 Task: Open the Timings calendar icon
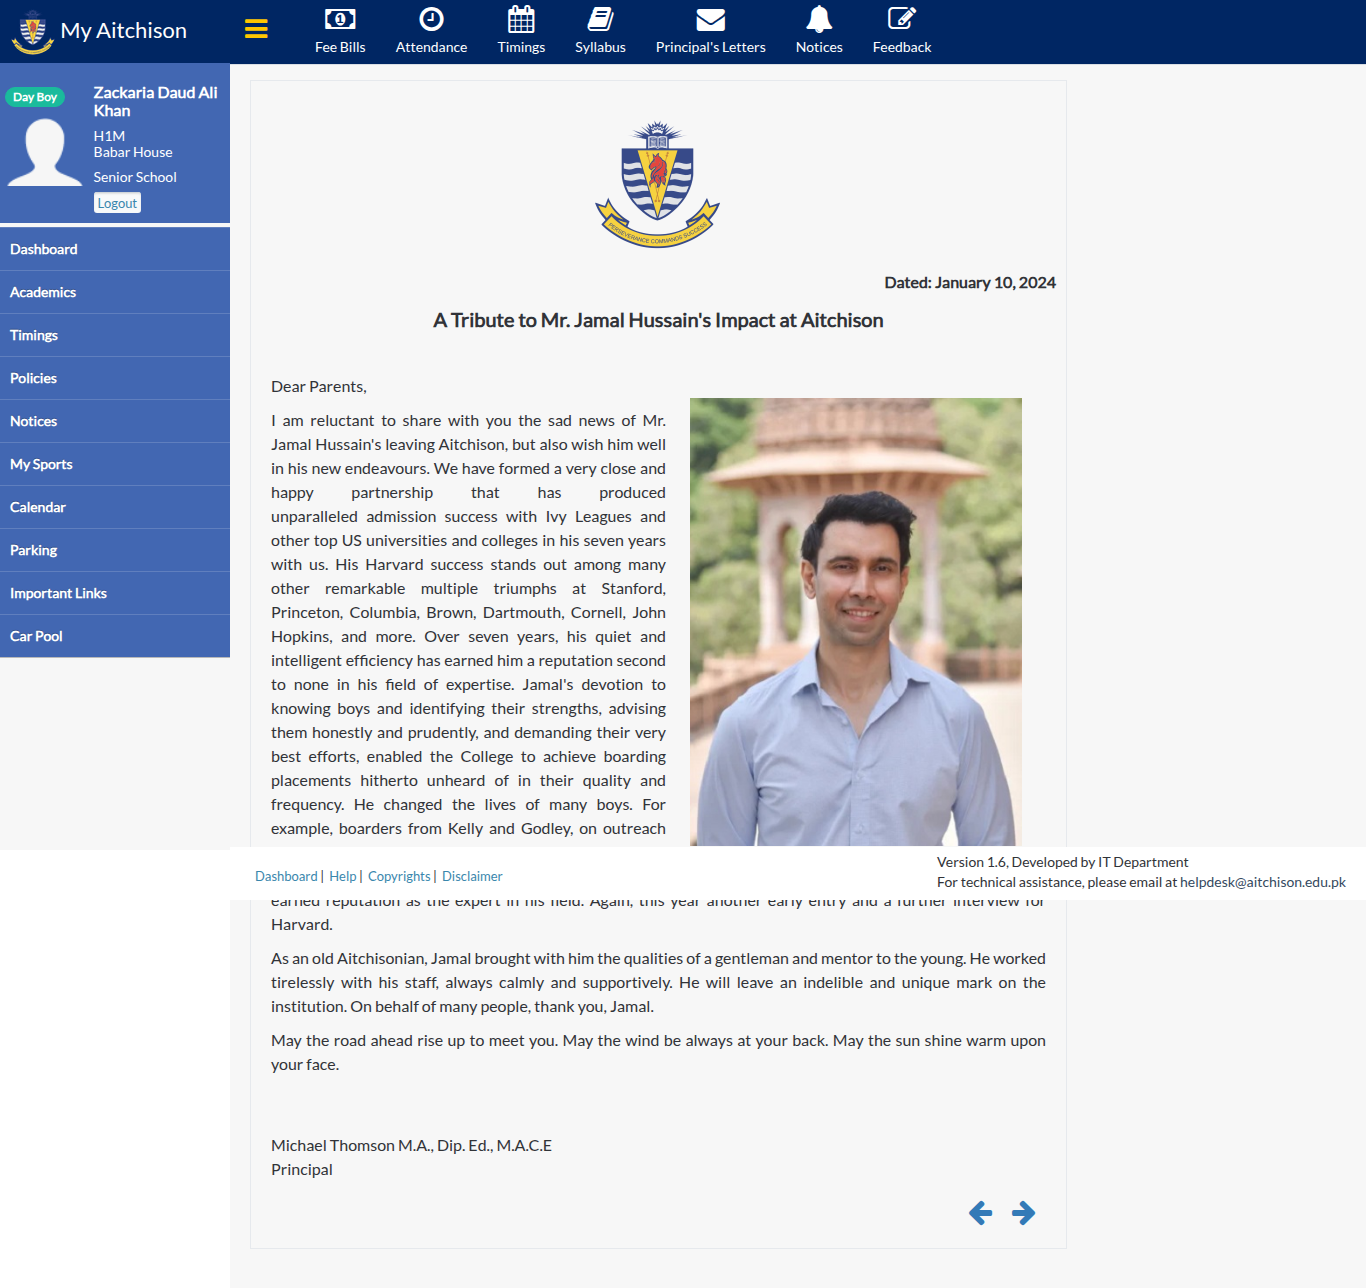click(521, 19)
